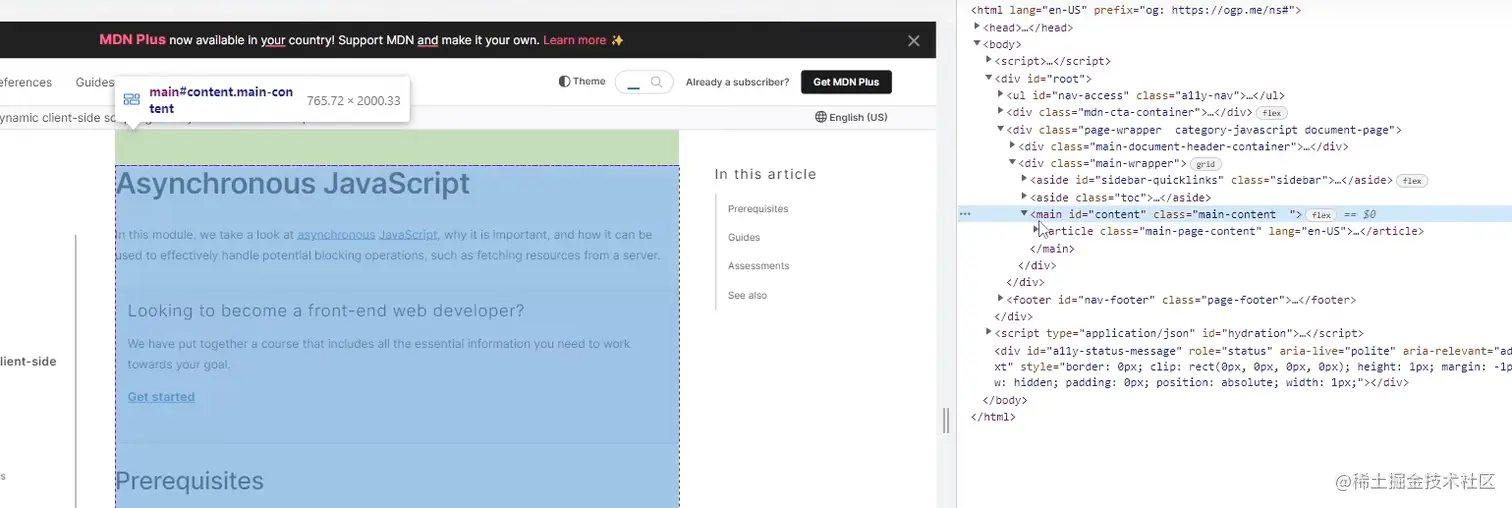The image size is (1512, 508).
Task: Expand the article main-page-content node
Action: (x=1037, y=231)
